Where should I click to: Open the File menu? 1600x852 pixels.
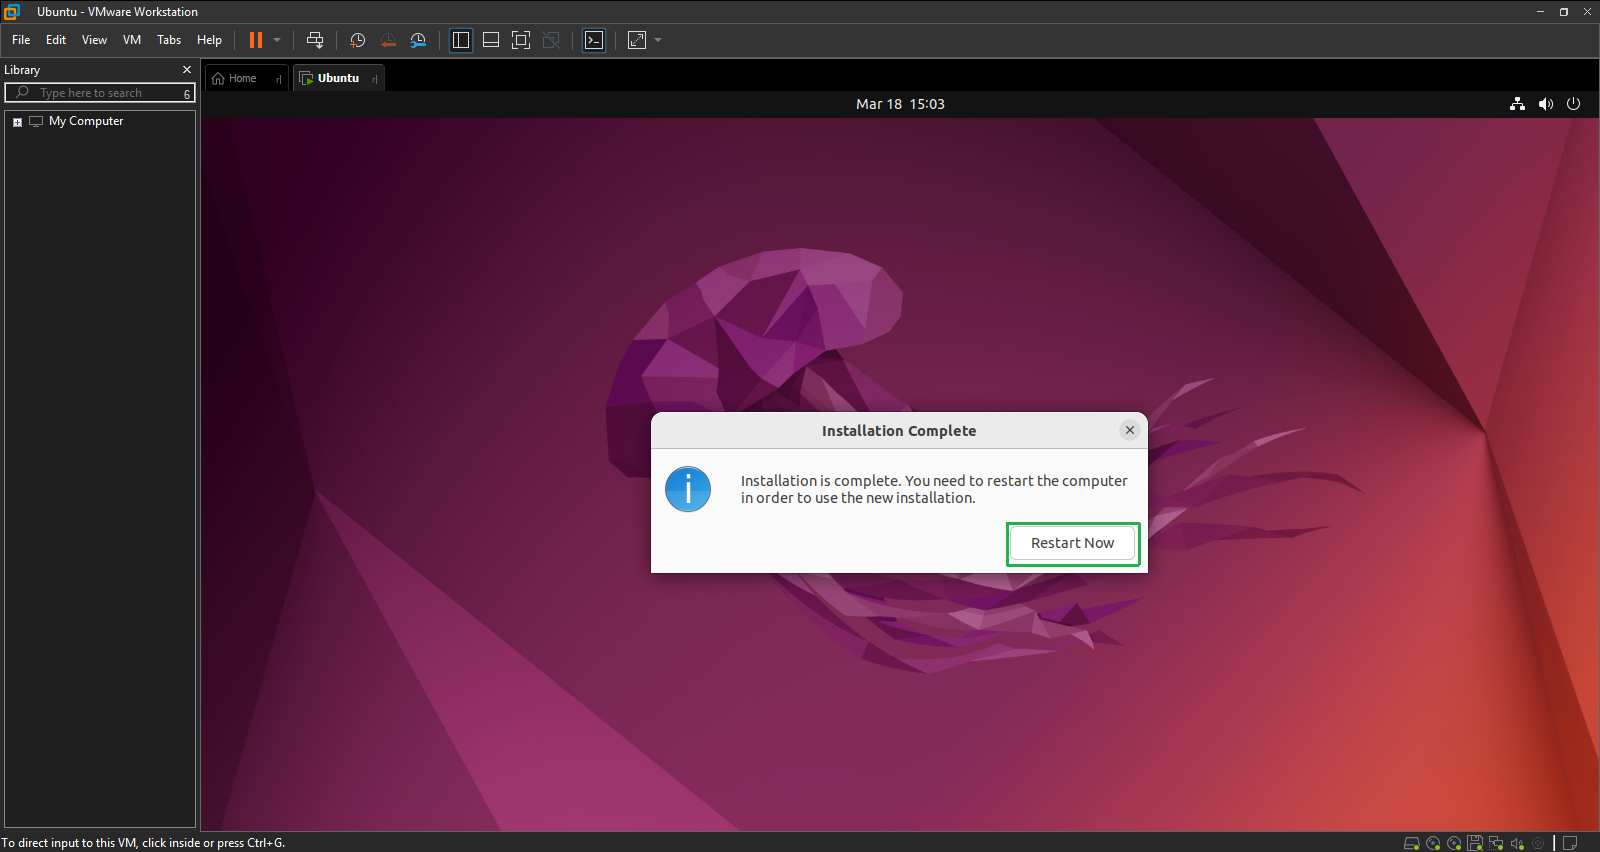21,40
